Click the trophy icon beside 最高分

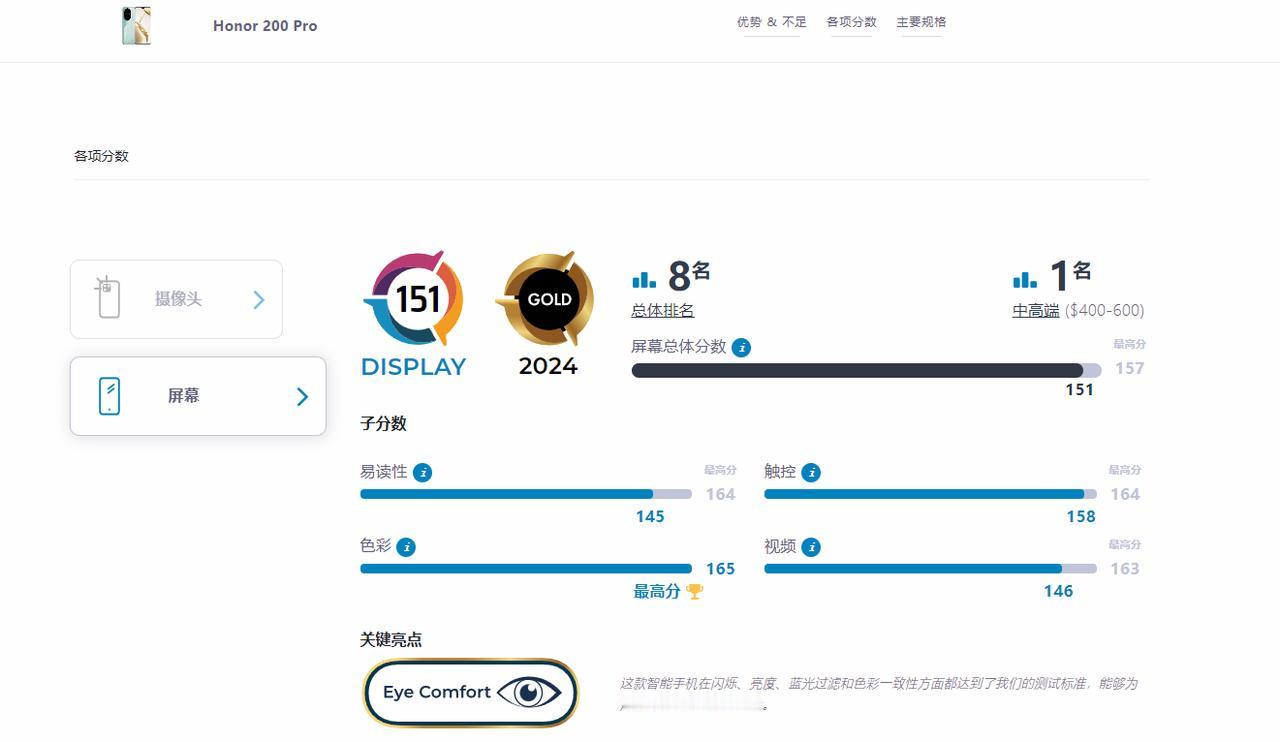click(x=695, y=591)
